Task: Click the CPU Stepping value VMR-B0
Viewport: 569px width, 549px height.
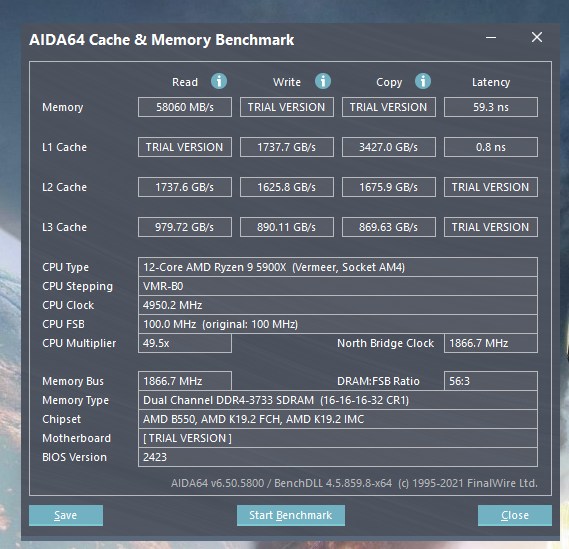Action: 338,286
